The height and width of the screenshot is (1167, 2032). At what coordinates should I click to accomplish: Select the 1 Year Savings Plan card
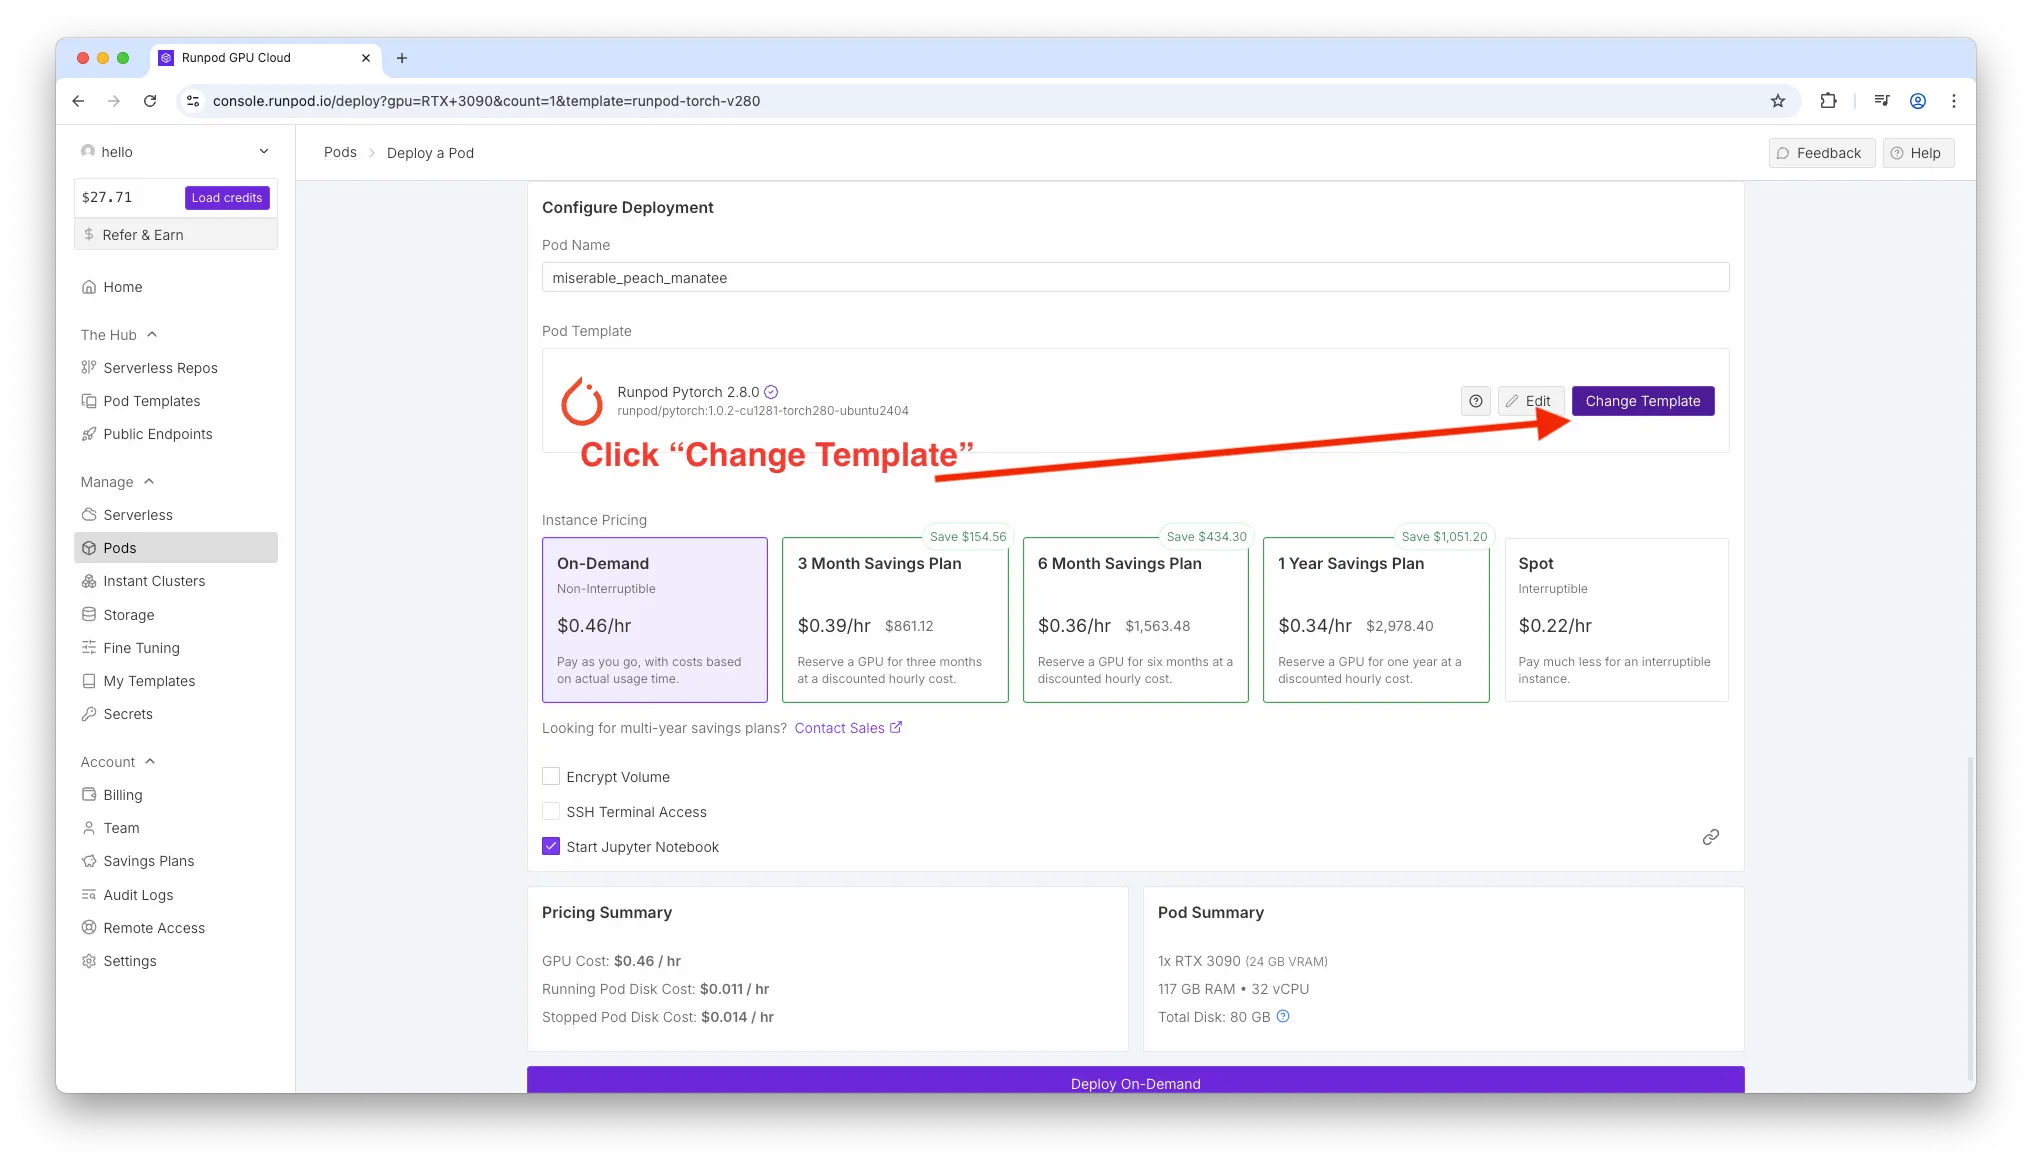pyautogui.click(x=1376, y=620)
